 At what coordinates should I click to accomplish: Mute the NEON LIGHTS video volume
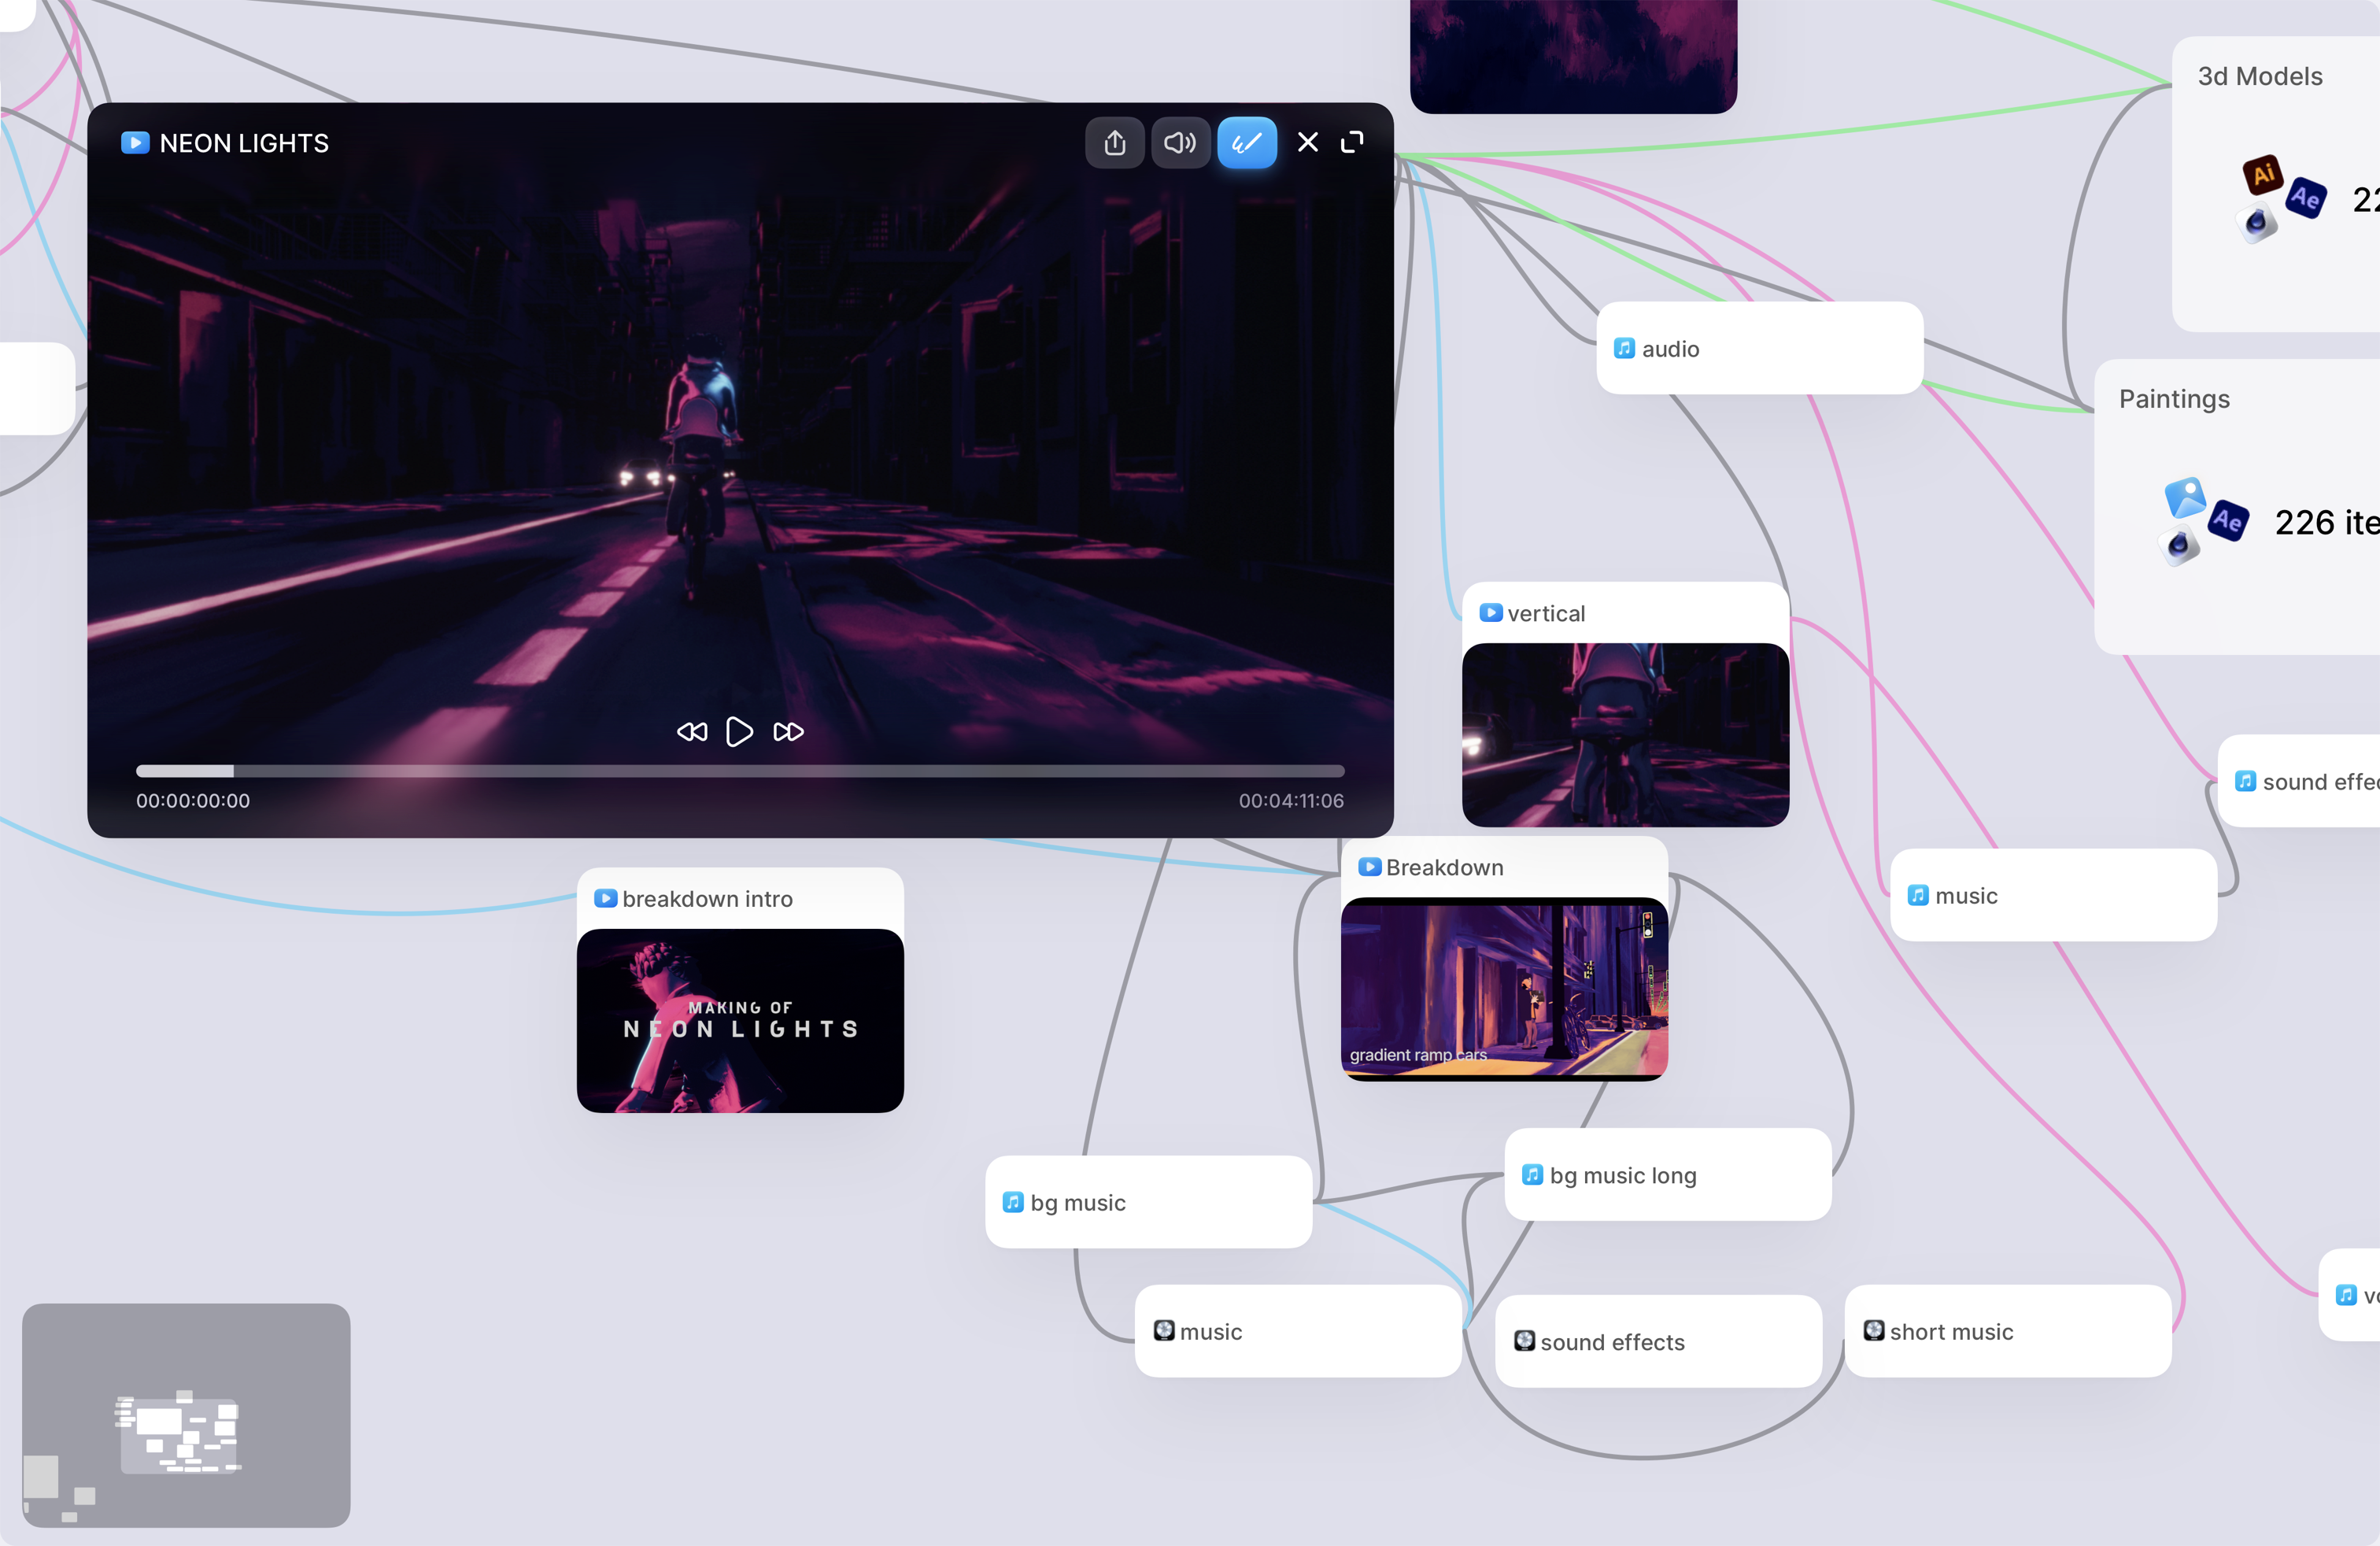pyautogui.click(x=1180, y=143)
